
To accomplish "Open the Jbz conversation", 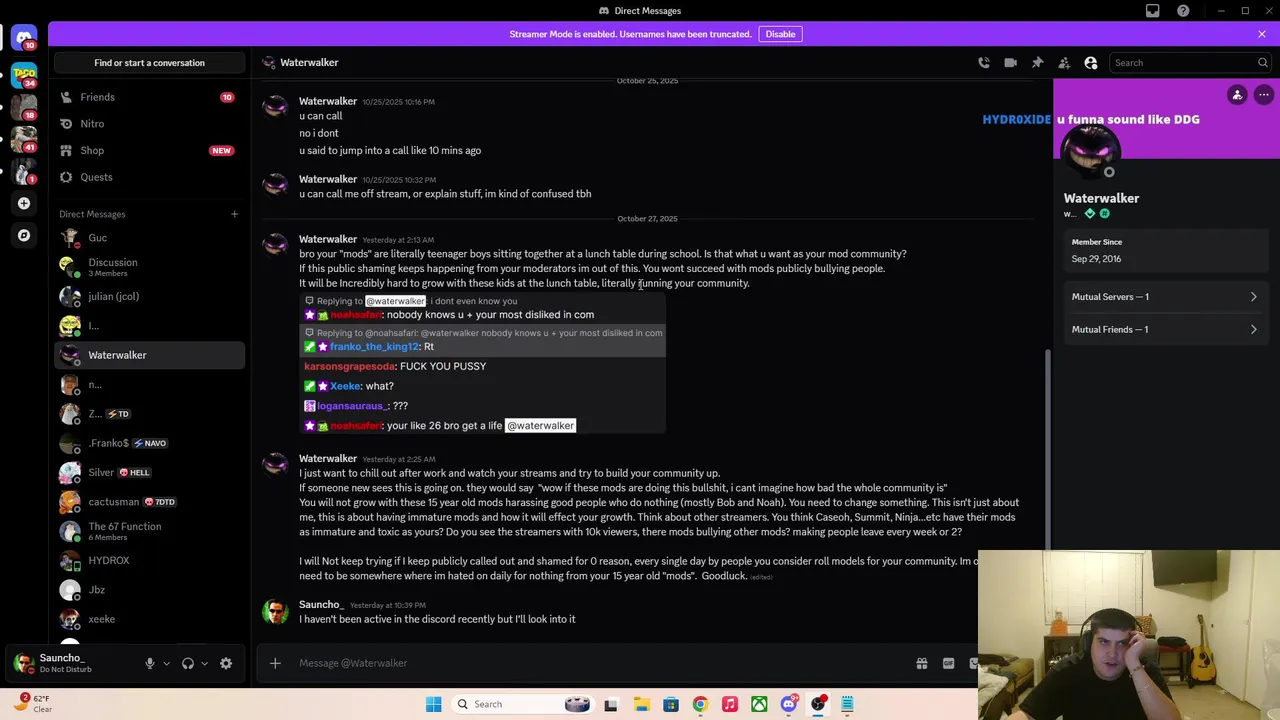I will 149,590.
